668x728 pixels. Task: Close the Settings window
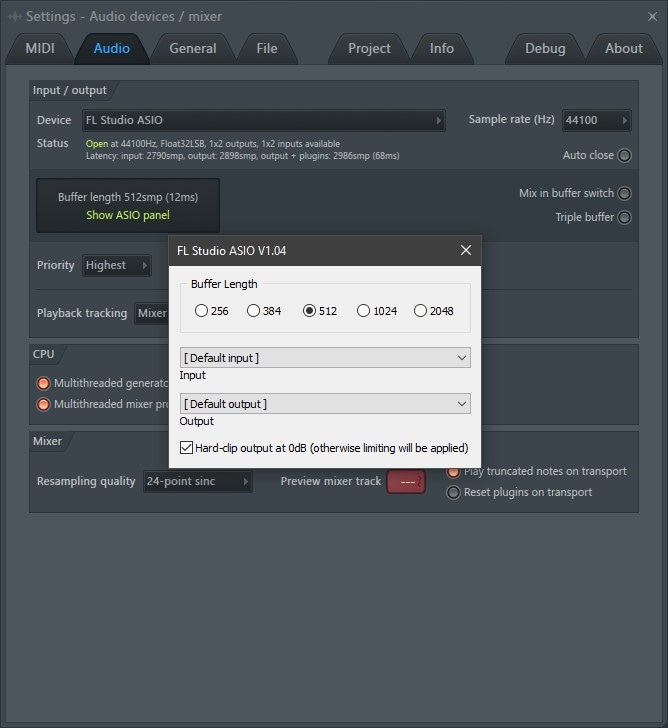coord(652,17)
